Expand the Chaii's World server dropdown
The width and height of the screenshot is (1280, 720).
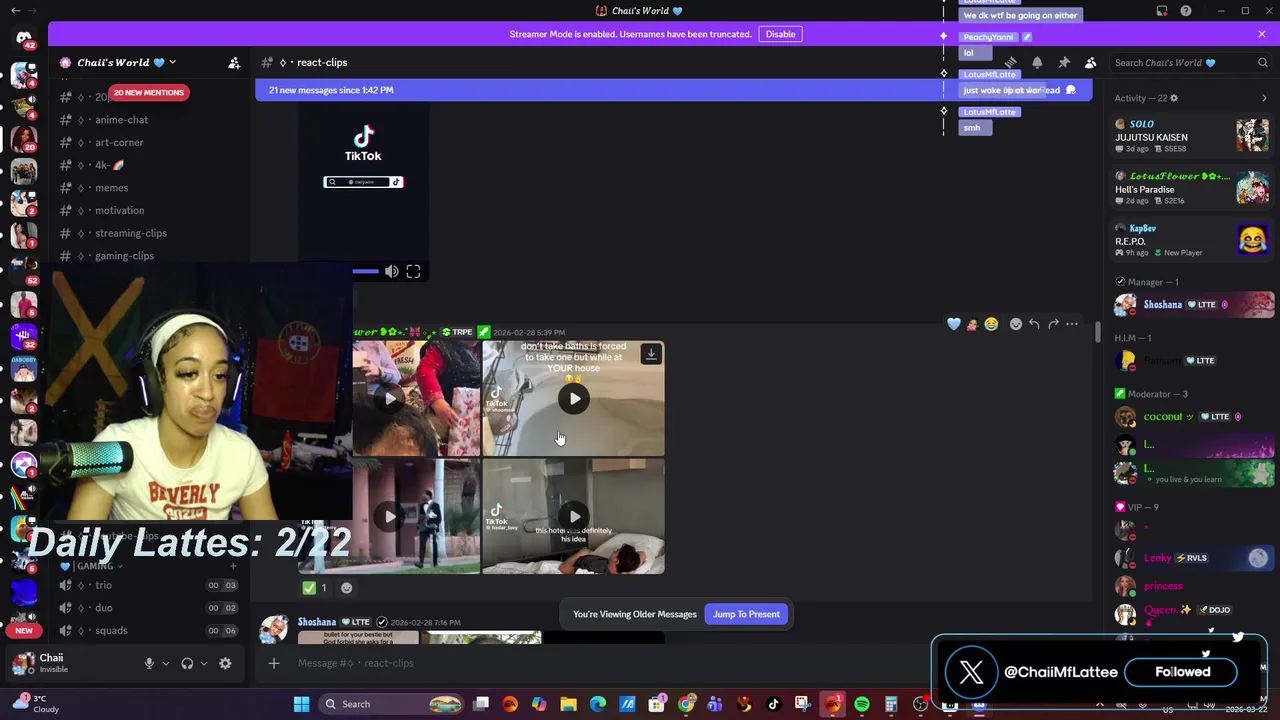(x=172, y=62)
